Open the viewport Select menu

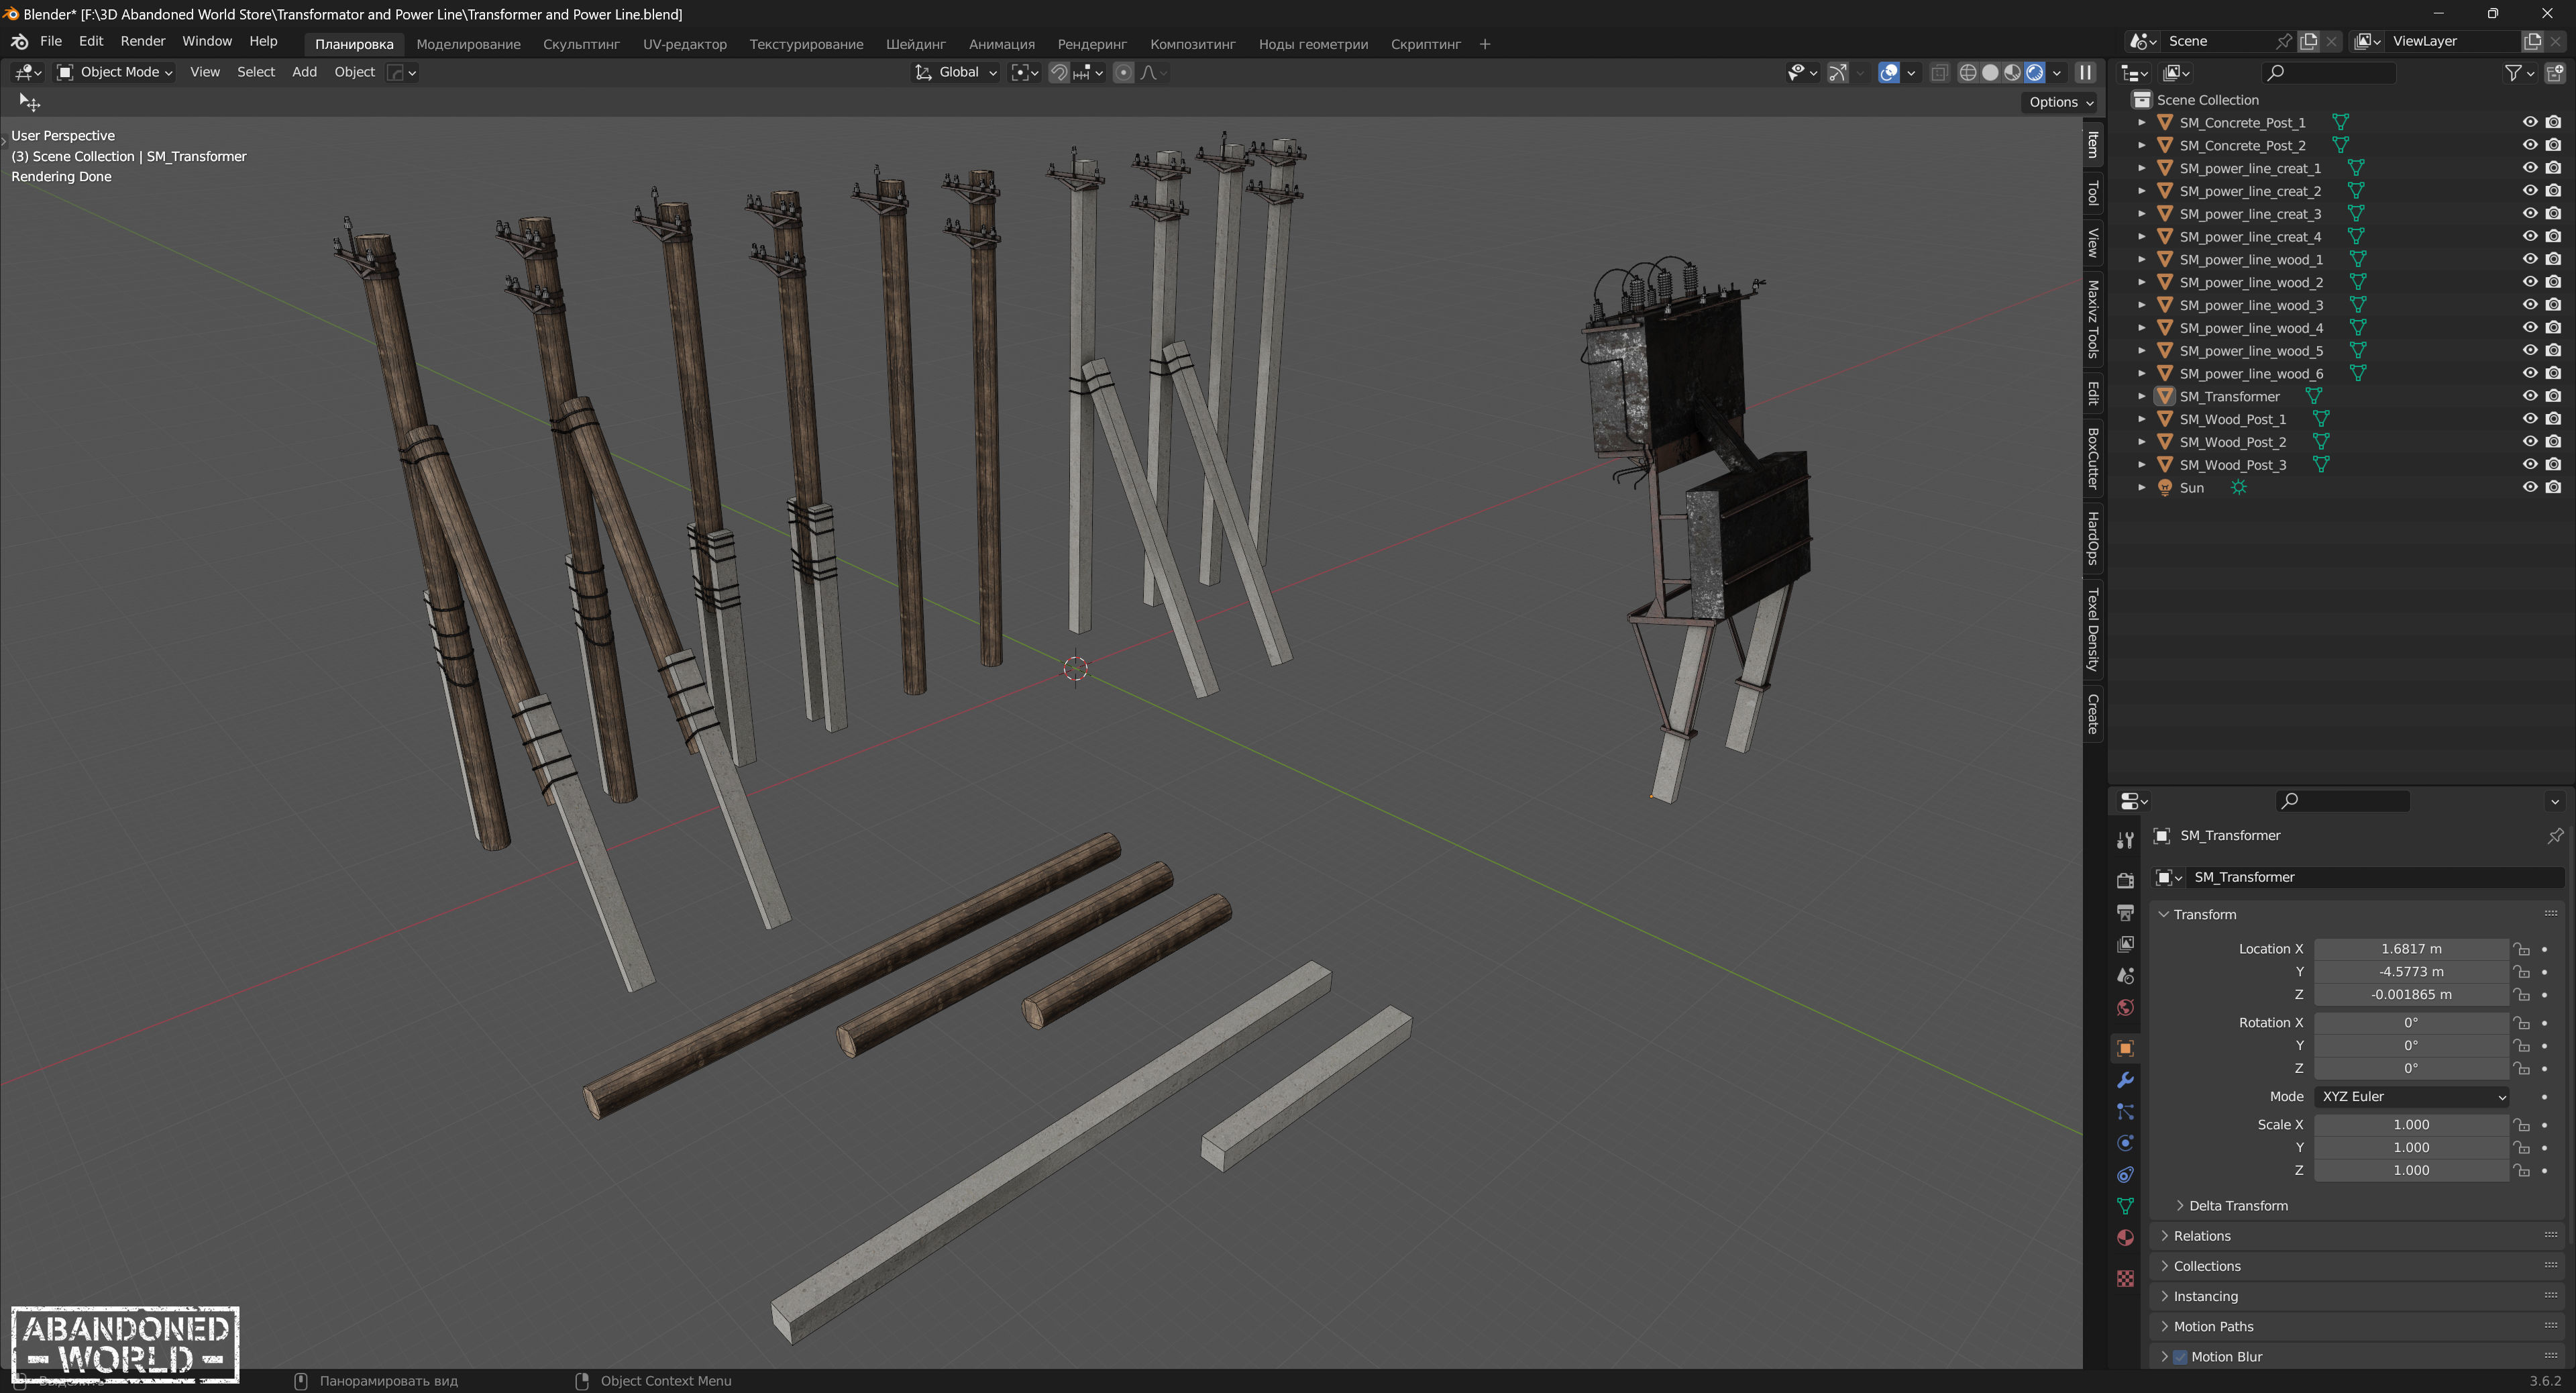255,72
